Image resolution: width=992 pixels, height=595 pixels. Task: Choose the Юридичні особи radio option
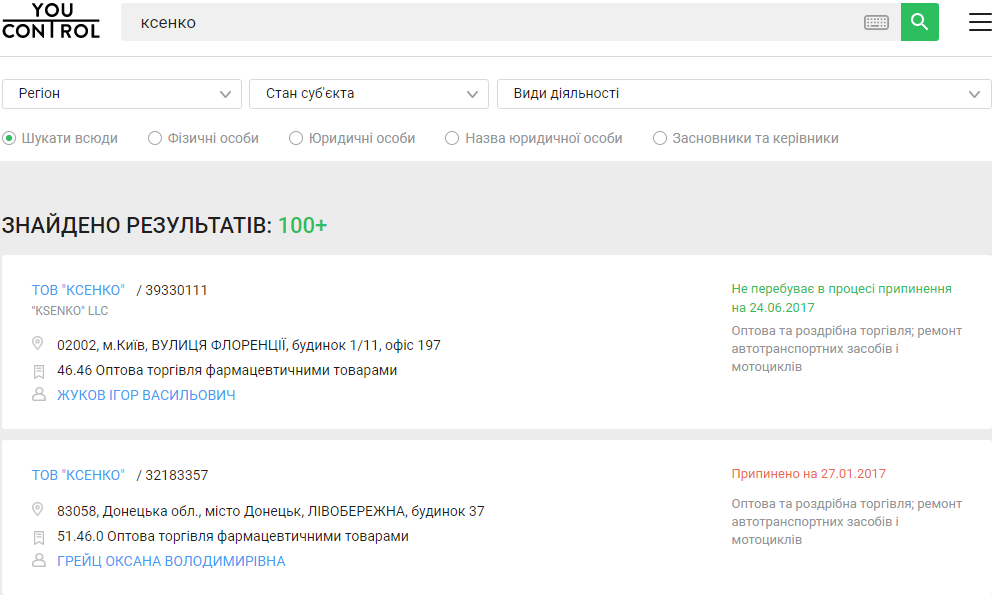click(296, 138)
